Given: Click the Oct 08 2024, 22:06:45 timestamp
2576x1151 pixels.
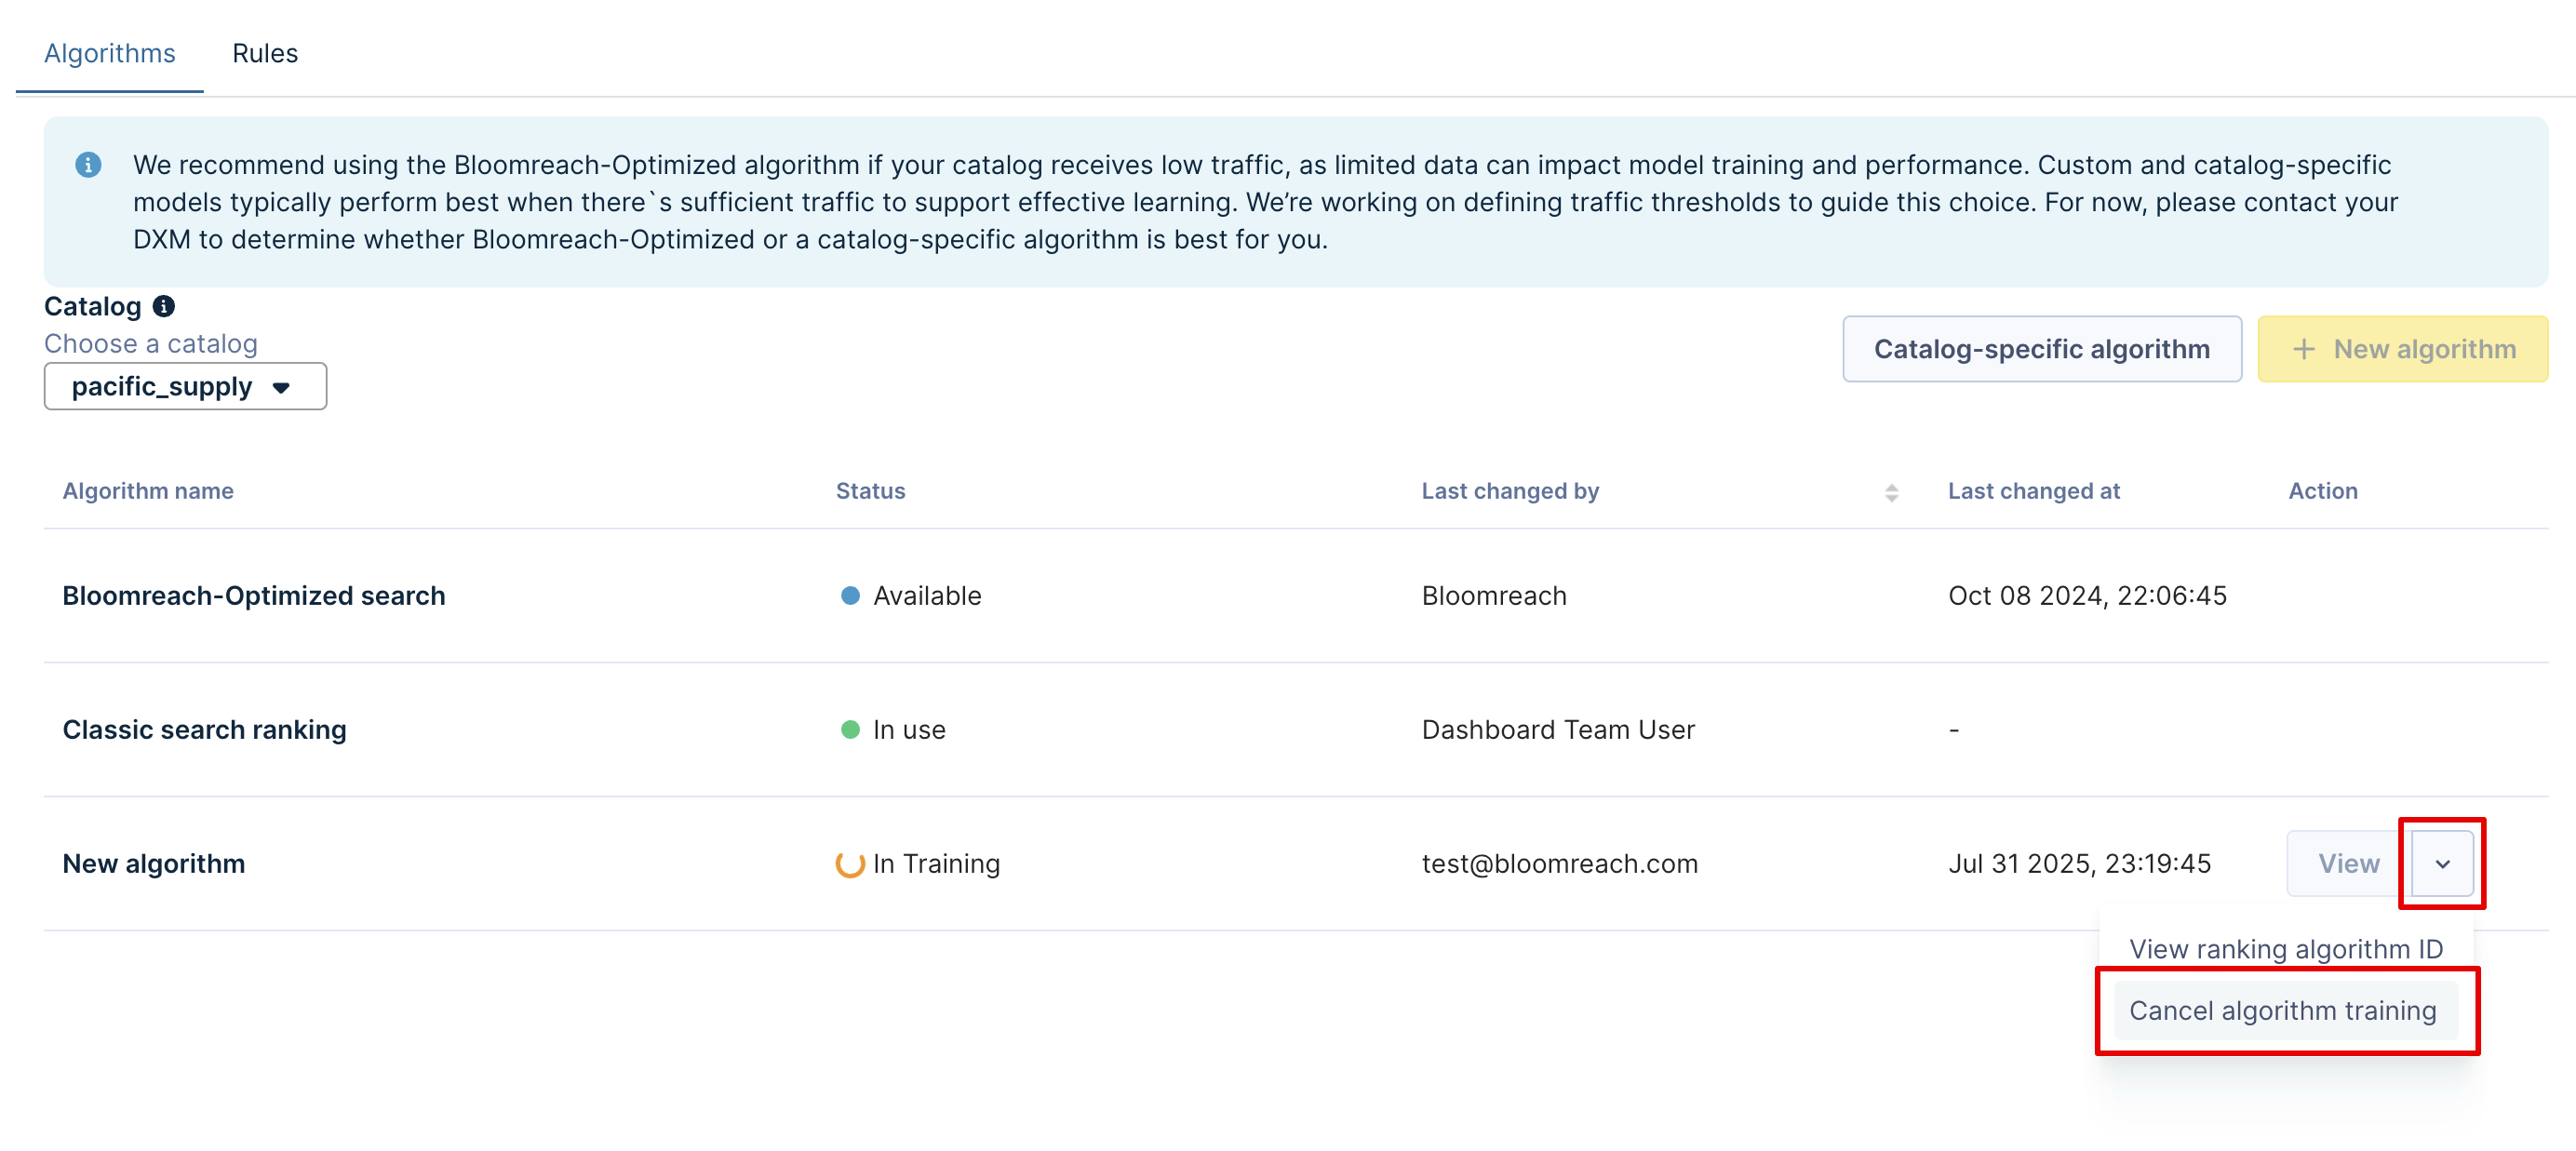Looking at the screenshot, I should pyautogui.click(x=2087, y=595).
